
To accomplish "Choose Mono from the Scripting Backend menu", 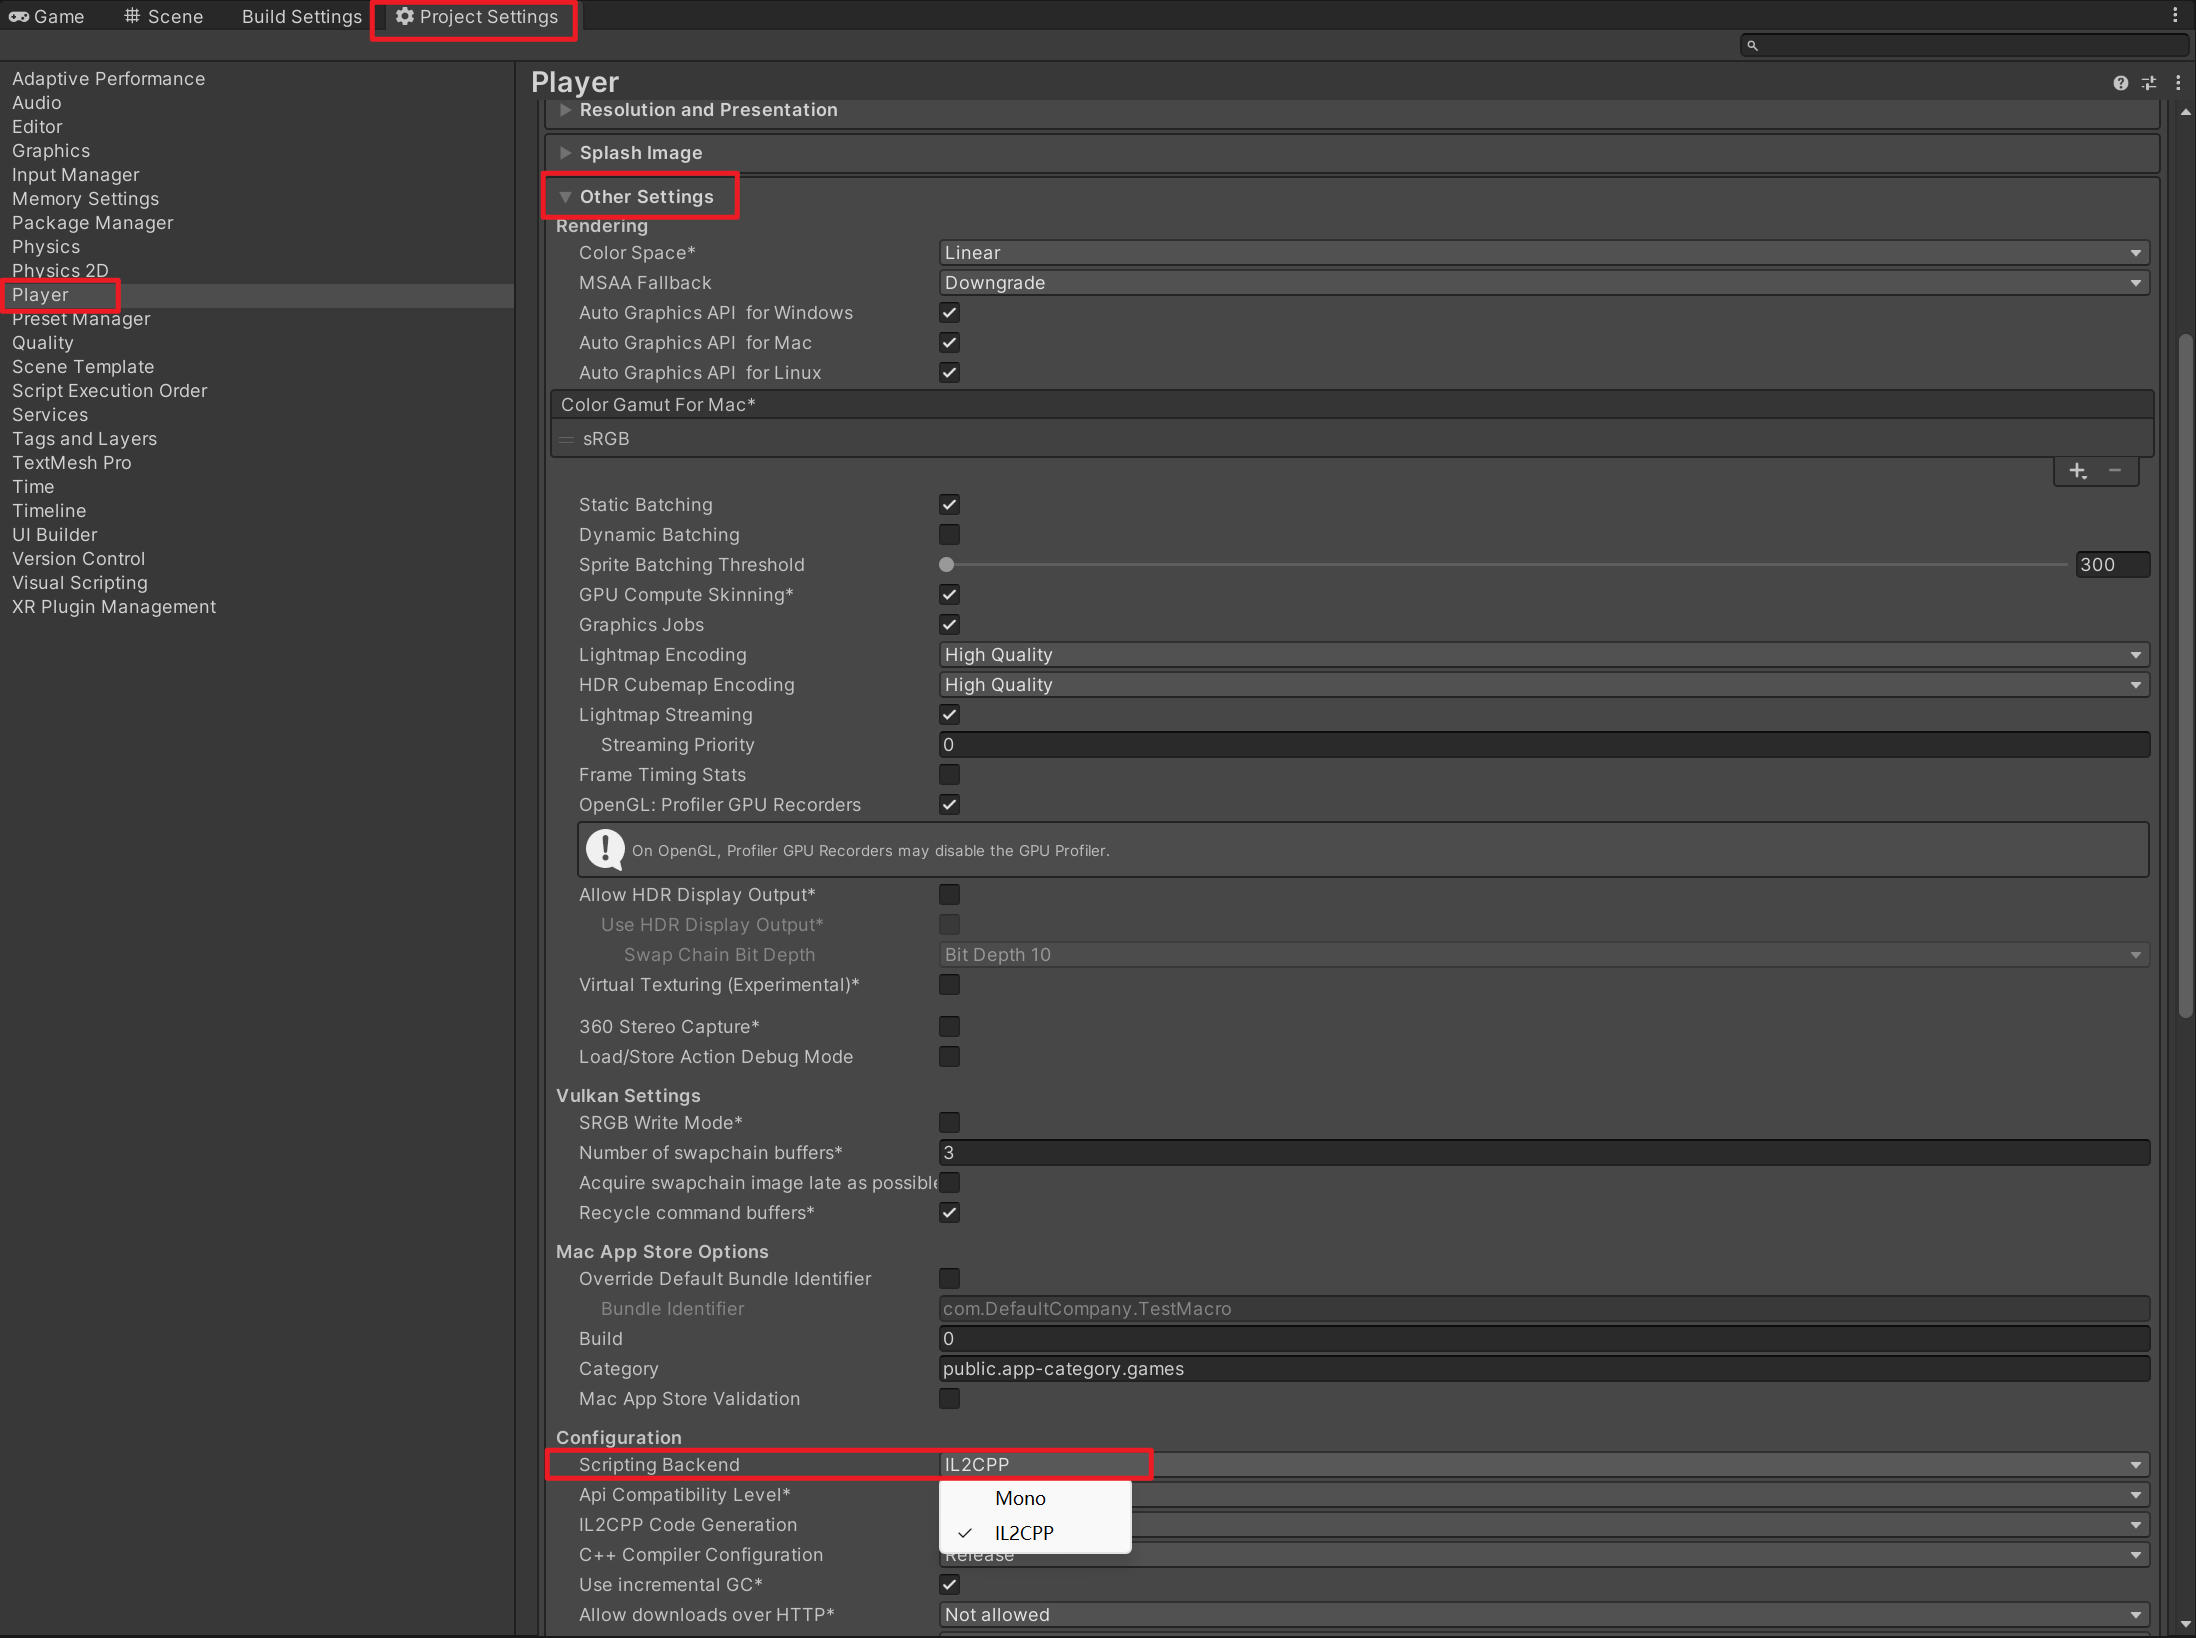I will 1019,1498.
